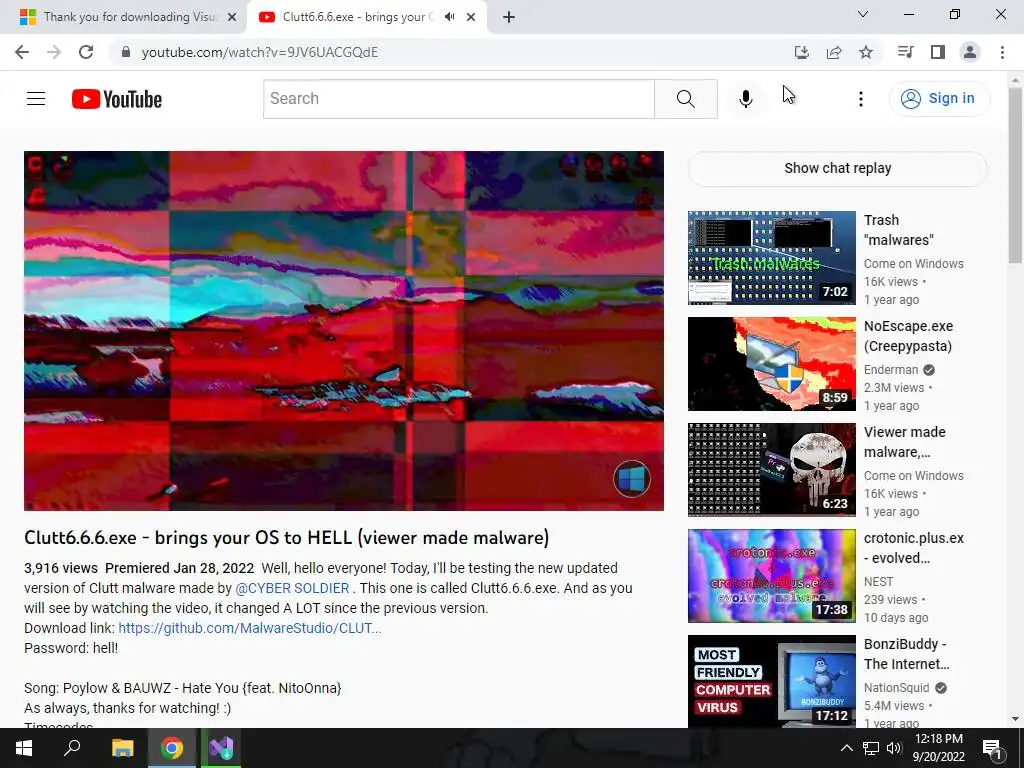Close the Visual Studio download tab
This screenshot has height=768, width=1024.
(x=232, y=17)
